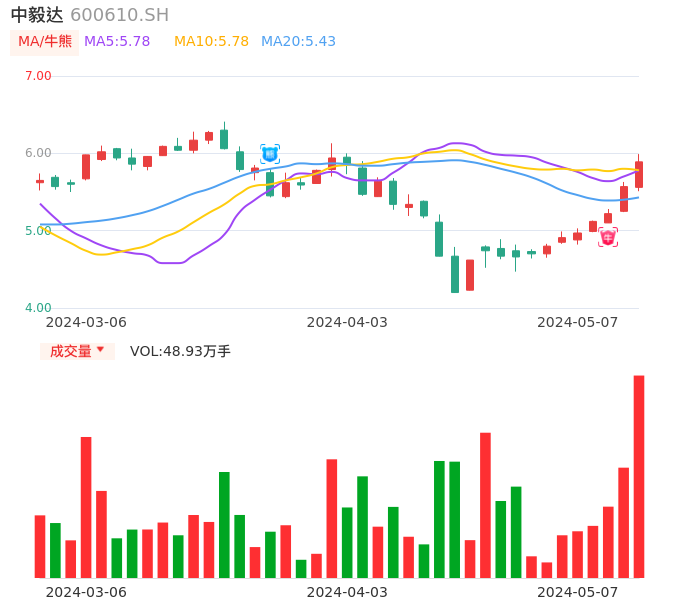The width and height of the screenshot is (686, 606).
Task: Select the MA/牛熊 indicator tab
Action: [x=44, y=42]
